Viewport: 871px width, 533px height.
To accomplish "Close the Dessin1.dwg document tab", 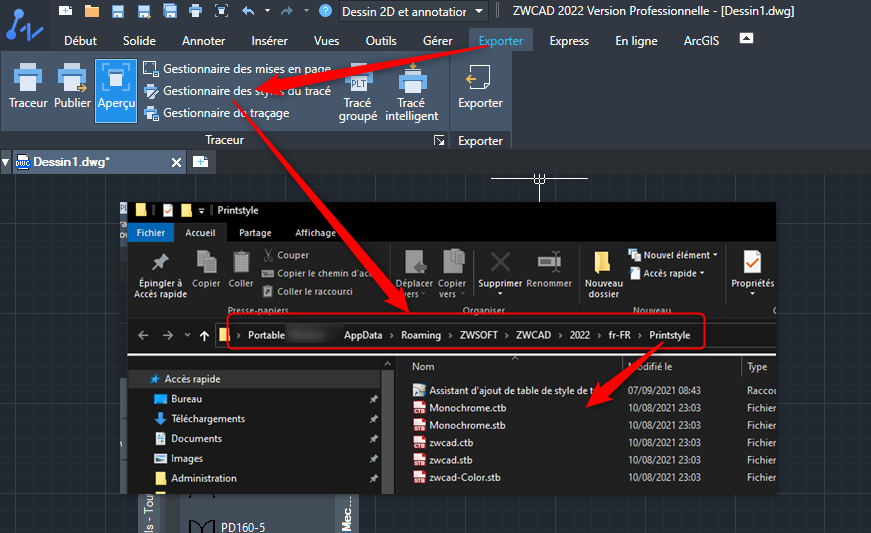I will pos(176,162).
